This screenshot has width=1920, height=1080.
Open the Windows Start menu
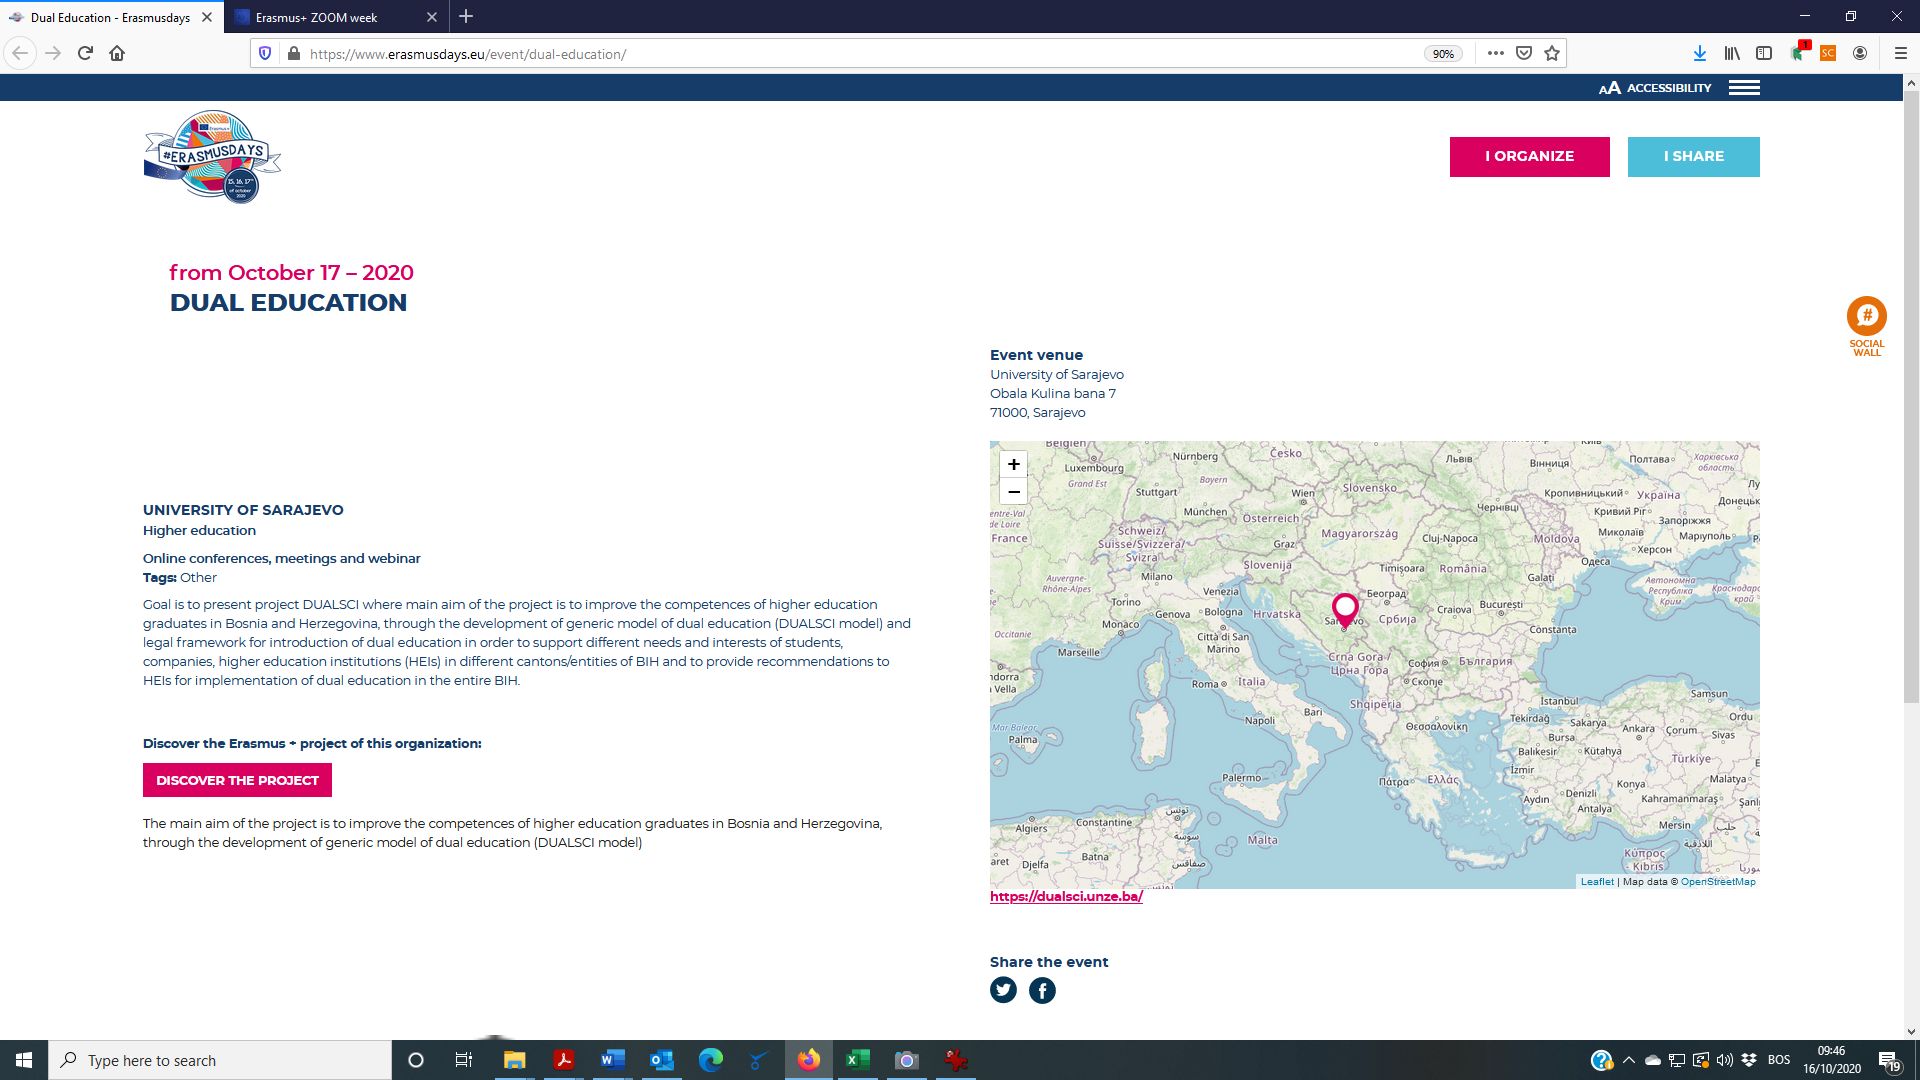(24, 1060)
